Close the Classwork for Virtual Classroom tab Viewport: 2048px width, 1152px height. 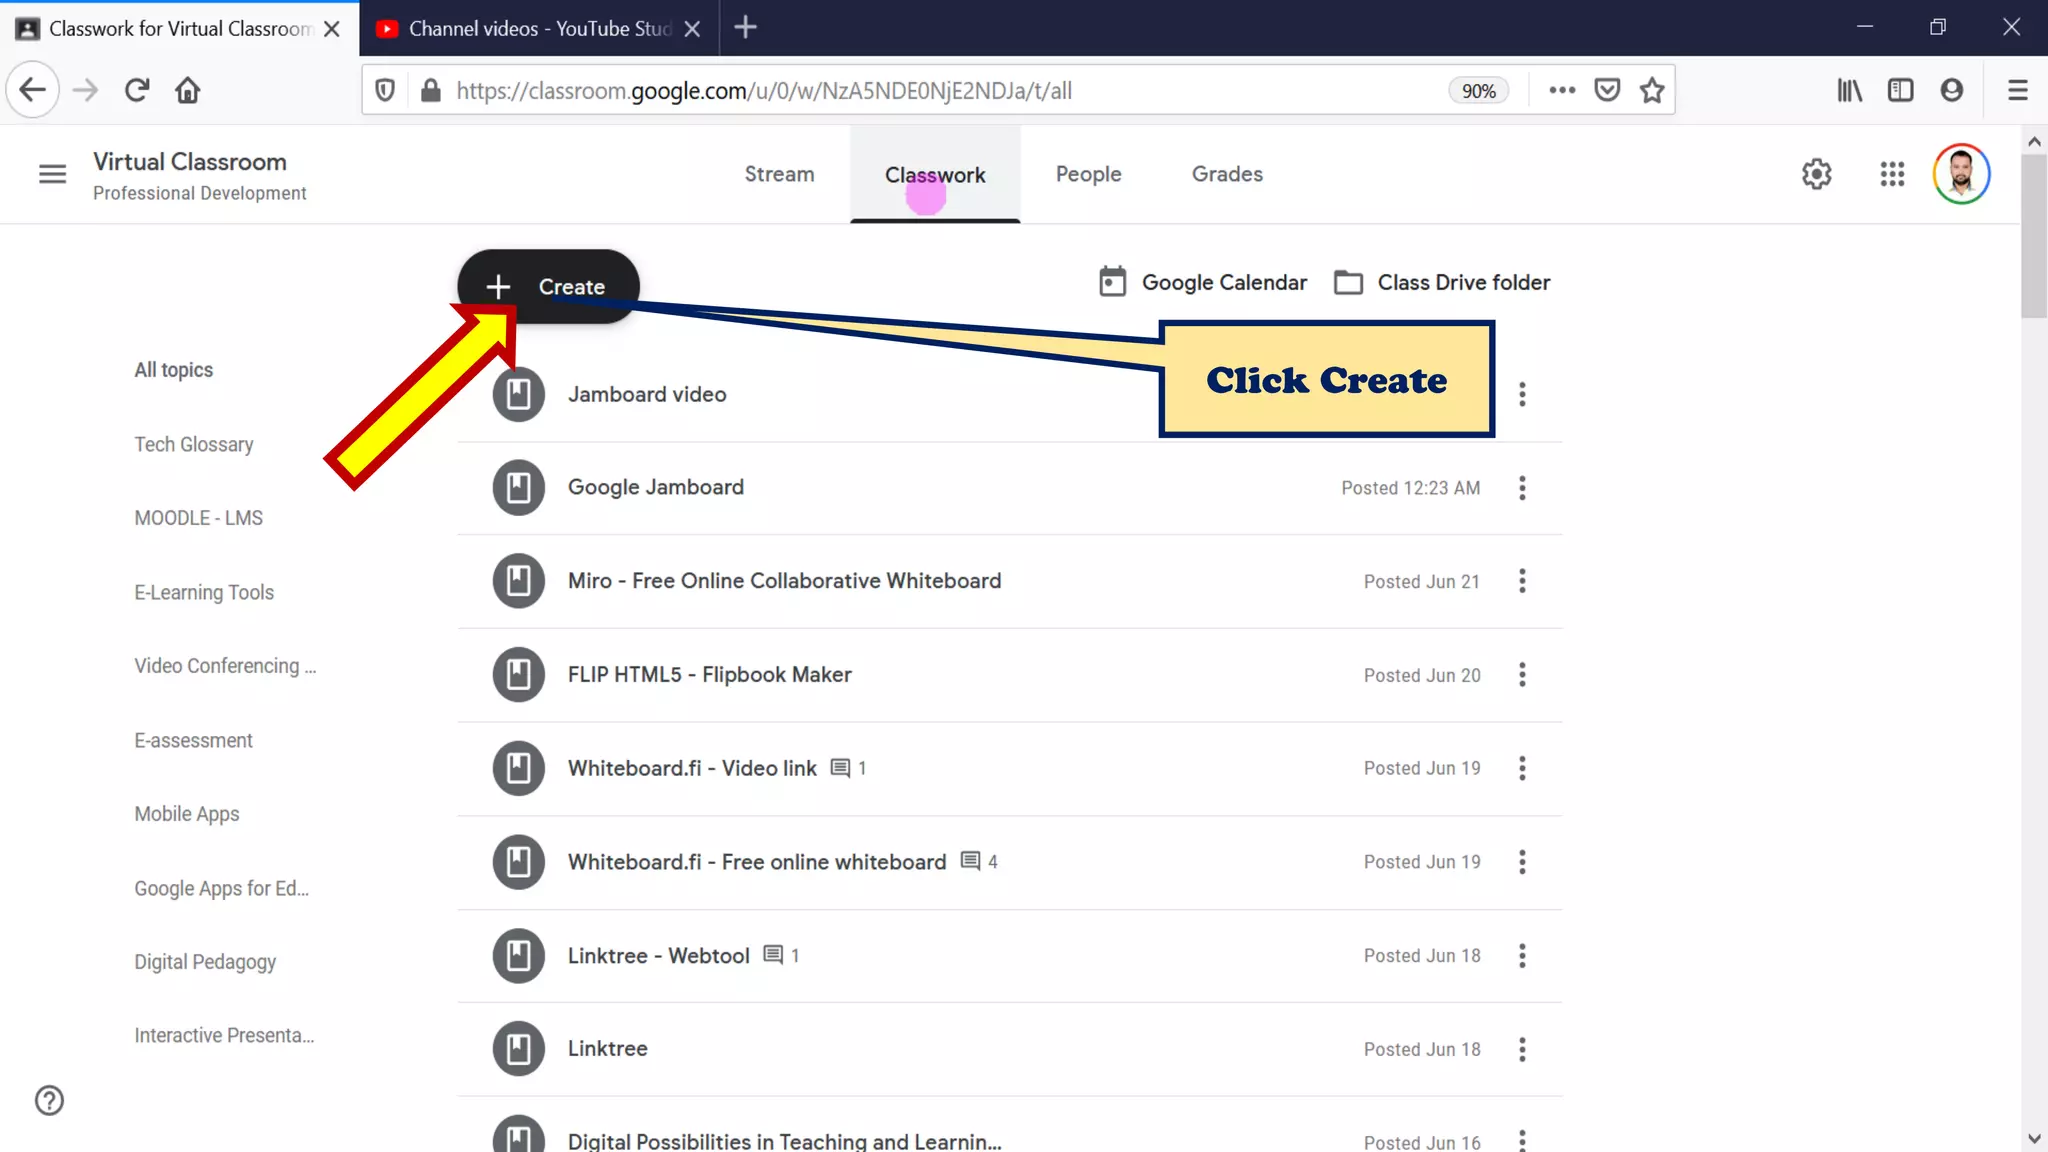click(332, 29)
